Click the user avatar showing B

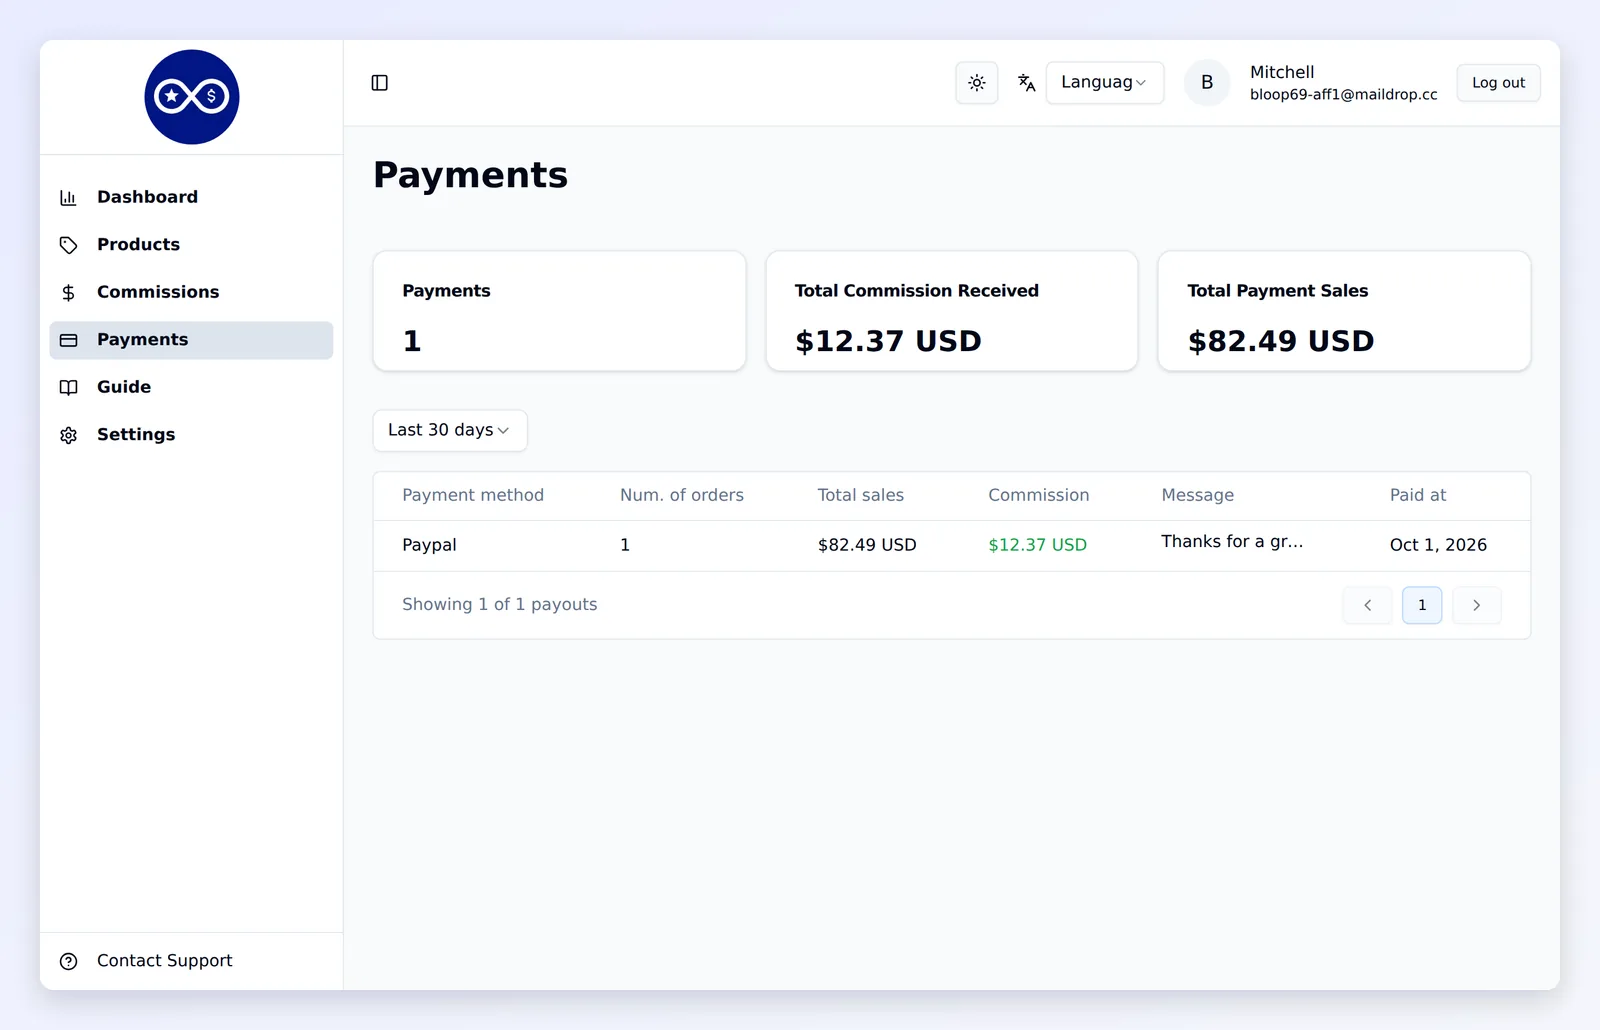point(1207,83)
